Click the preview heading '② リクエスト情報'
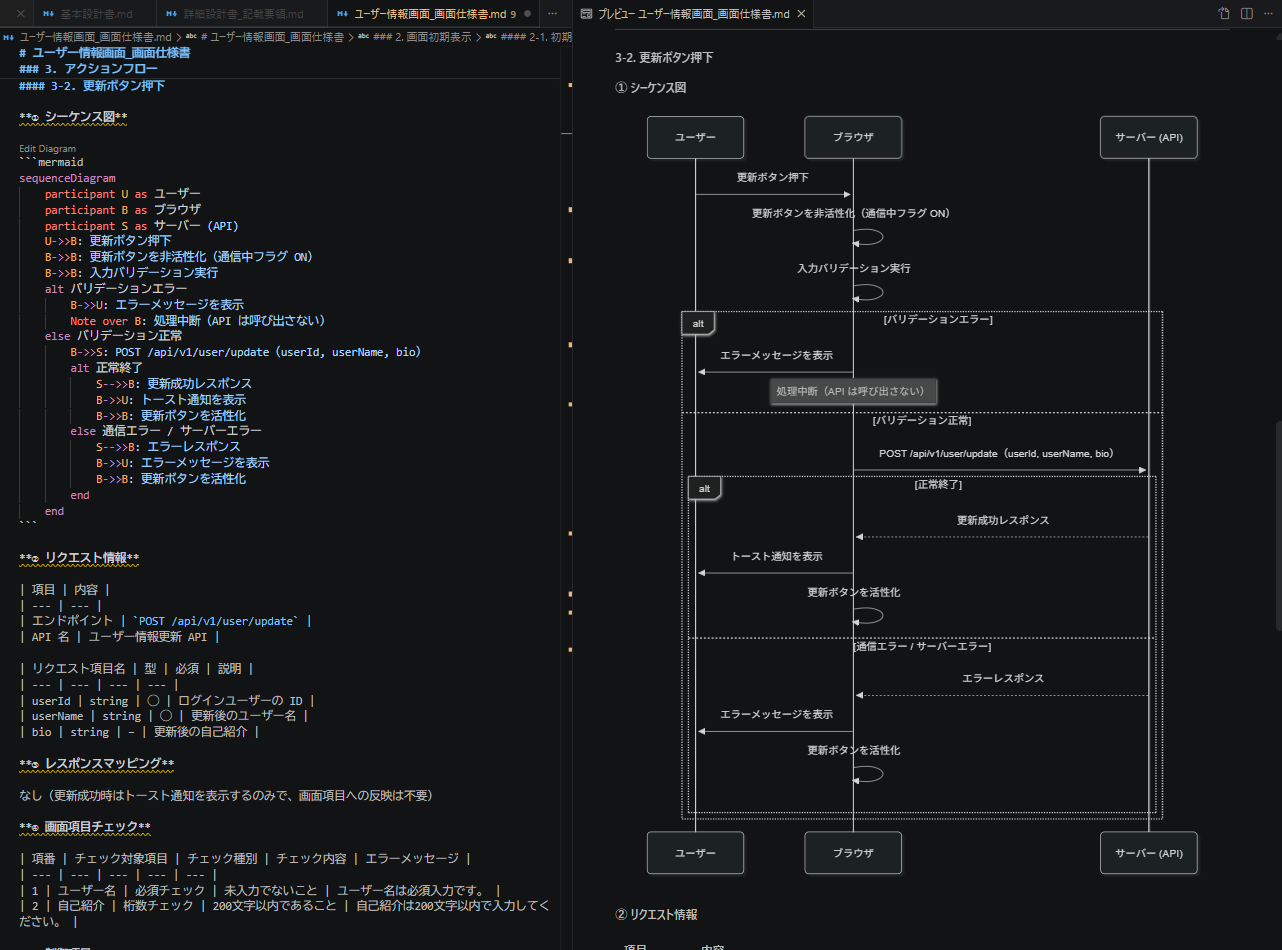Image resolution: width=1282 pixels, height=950 pixels. click(x=656, y=915)
